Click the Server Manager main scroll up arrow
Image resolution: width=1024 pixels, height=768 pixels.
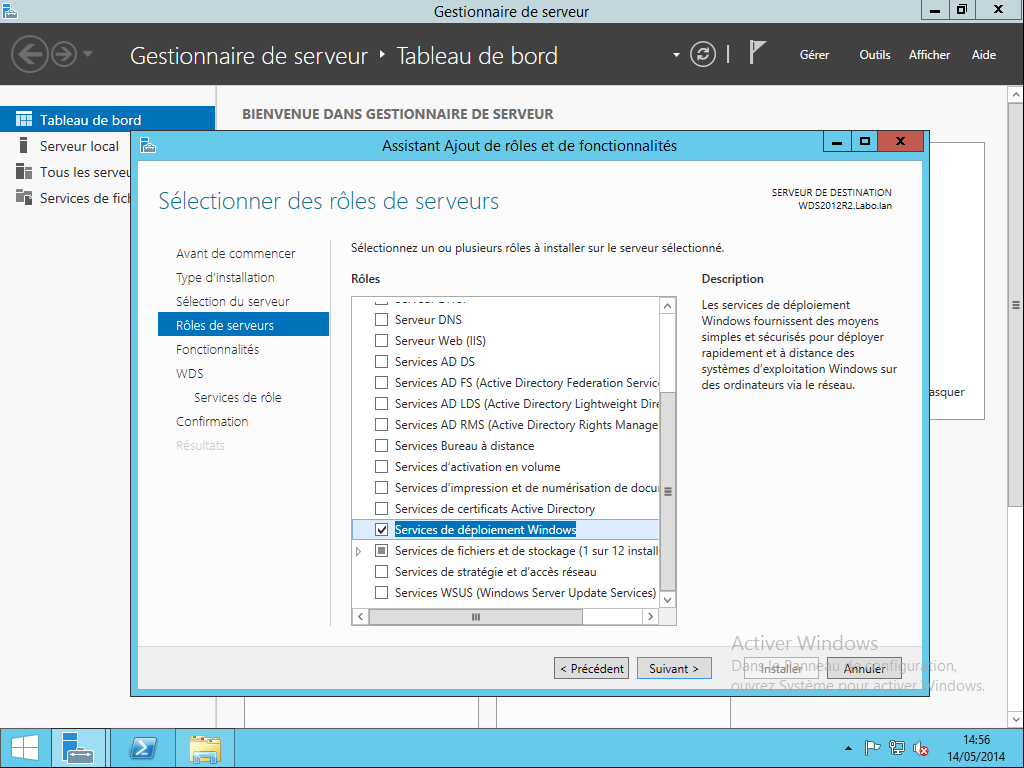click(1016, 95)
